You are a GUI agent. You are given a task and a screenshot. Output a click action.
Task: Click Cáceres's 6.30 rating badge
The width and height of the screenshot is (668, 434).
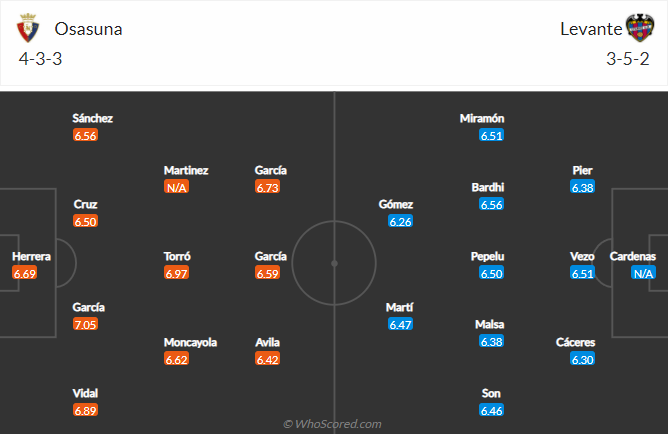(x=582, y=359)
